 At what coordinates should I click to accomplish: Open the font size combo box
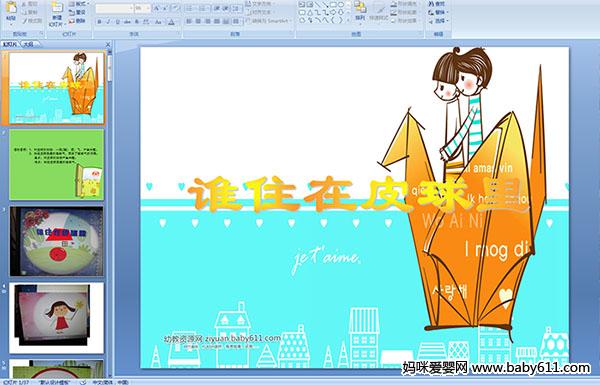pos(142,8)
